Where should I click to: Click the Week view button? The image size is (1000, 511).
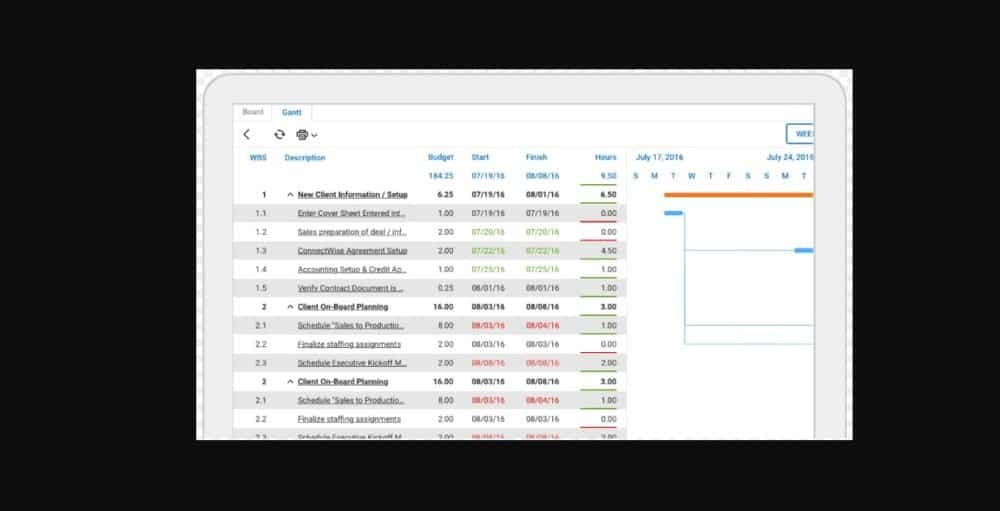(x=801, y=134)
